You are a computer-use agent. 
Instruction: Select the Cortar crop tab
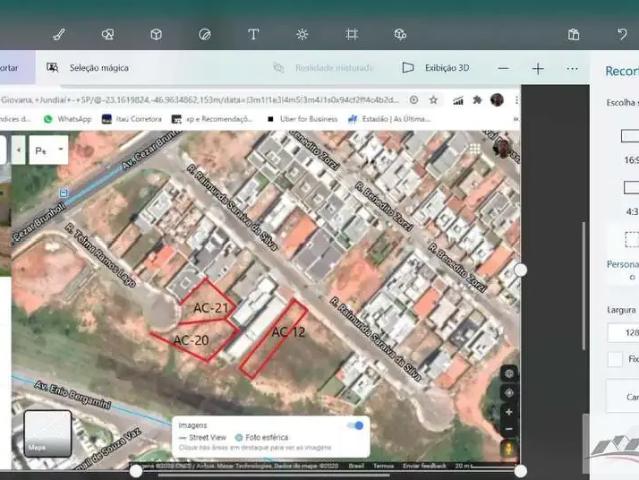16,68
